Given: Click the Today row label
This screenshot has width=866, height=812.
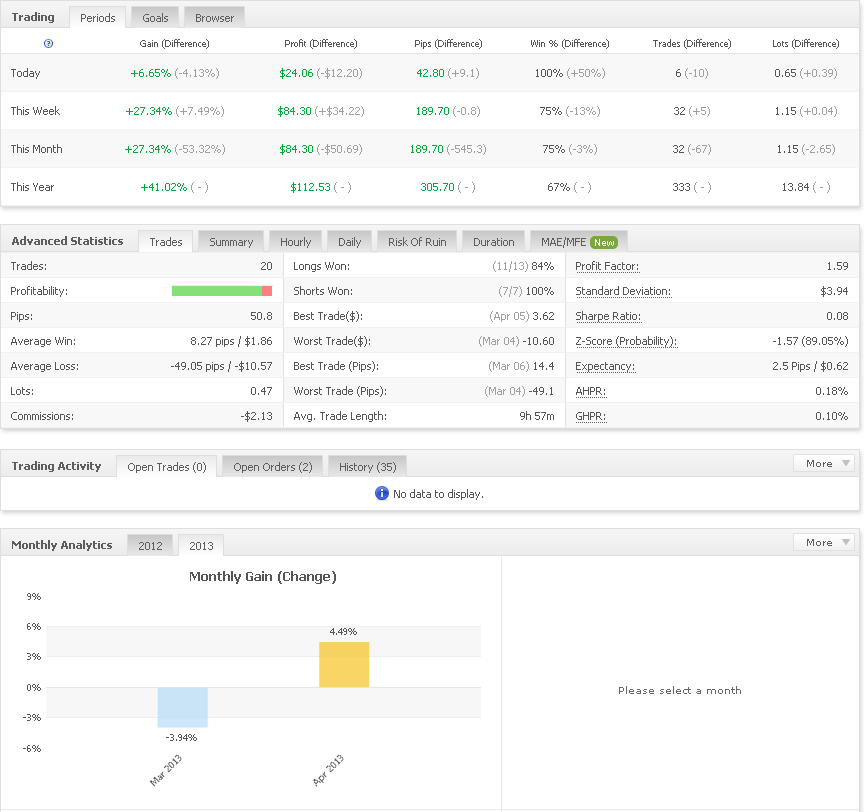Looking at the screenshot, I should pyautogui.click(x=25, y=73).
